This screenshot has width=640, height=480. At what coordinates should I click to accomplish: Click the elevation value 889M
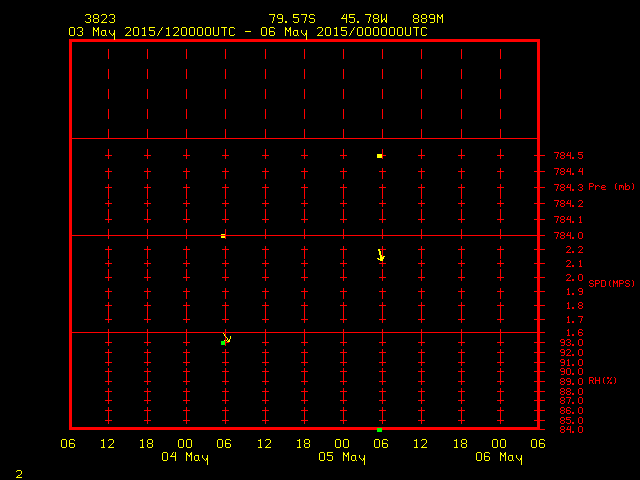click(431, 19)
